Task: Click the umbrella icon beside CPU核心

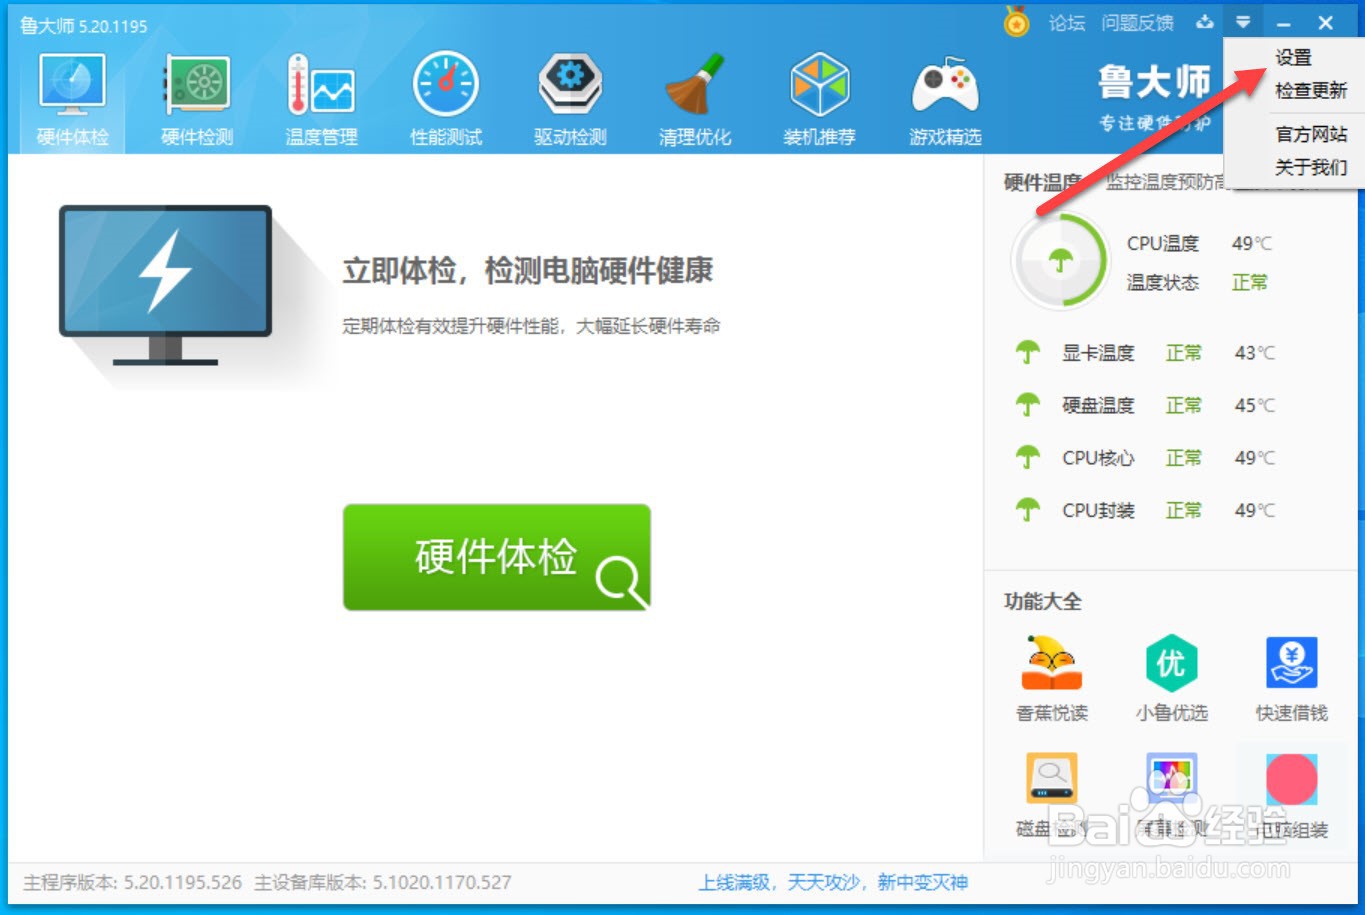Action: [1028, 457]
